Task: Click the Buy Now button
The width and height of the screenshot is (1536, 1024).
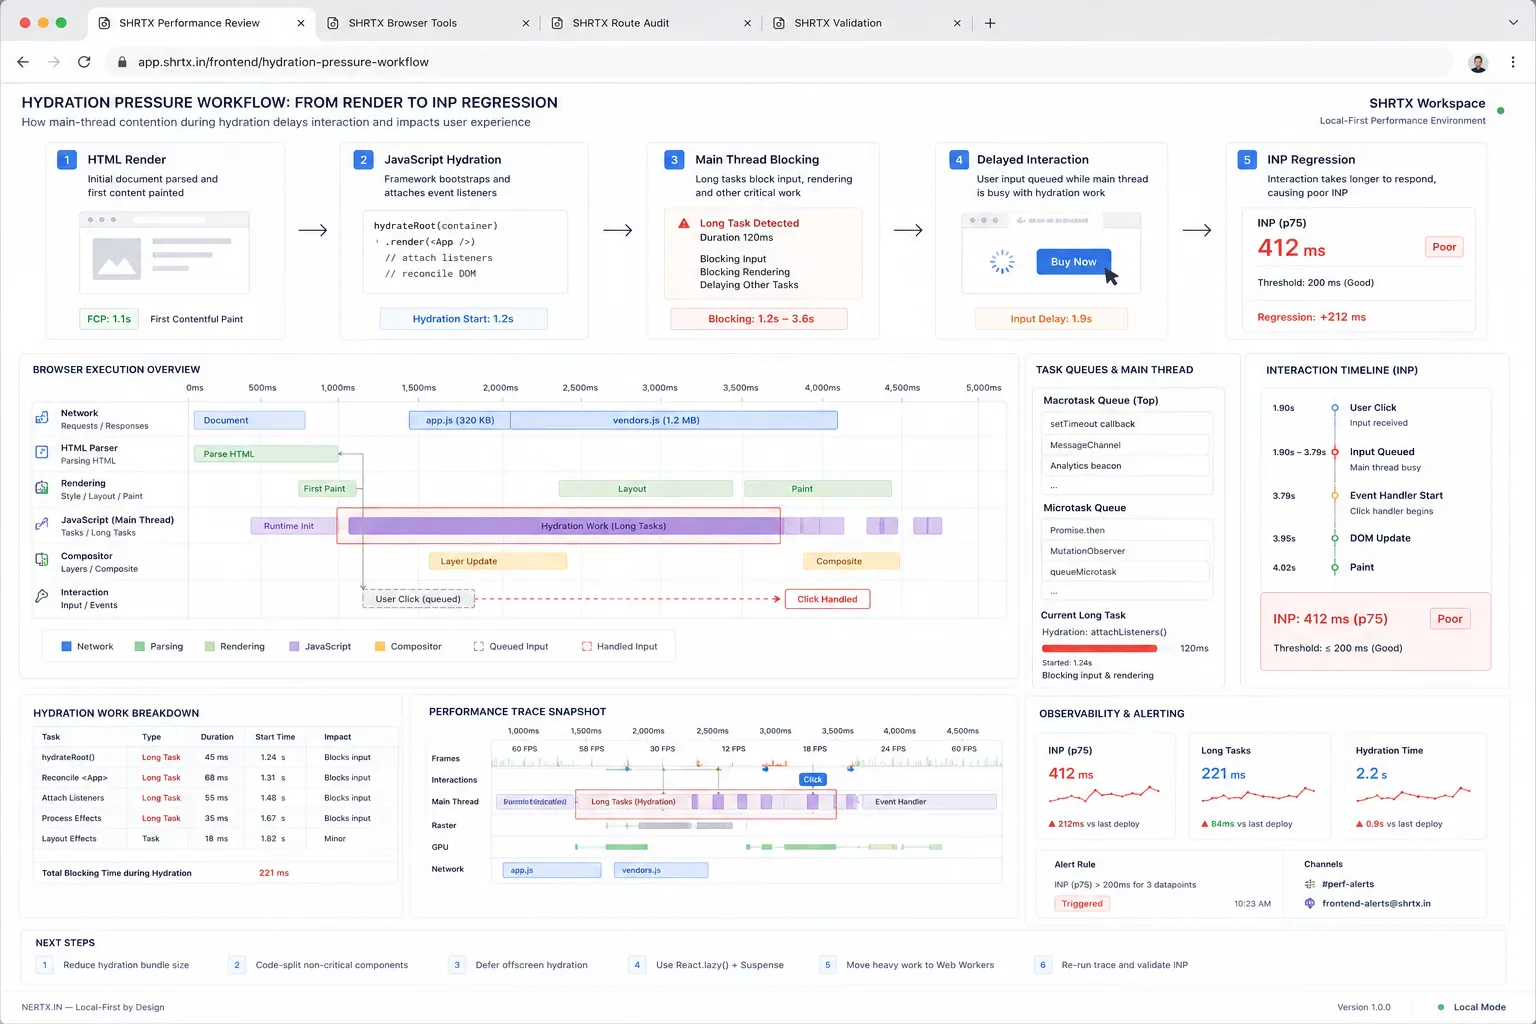Action: pos(1073,262)
